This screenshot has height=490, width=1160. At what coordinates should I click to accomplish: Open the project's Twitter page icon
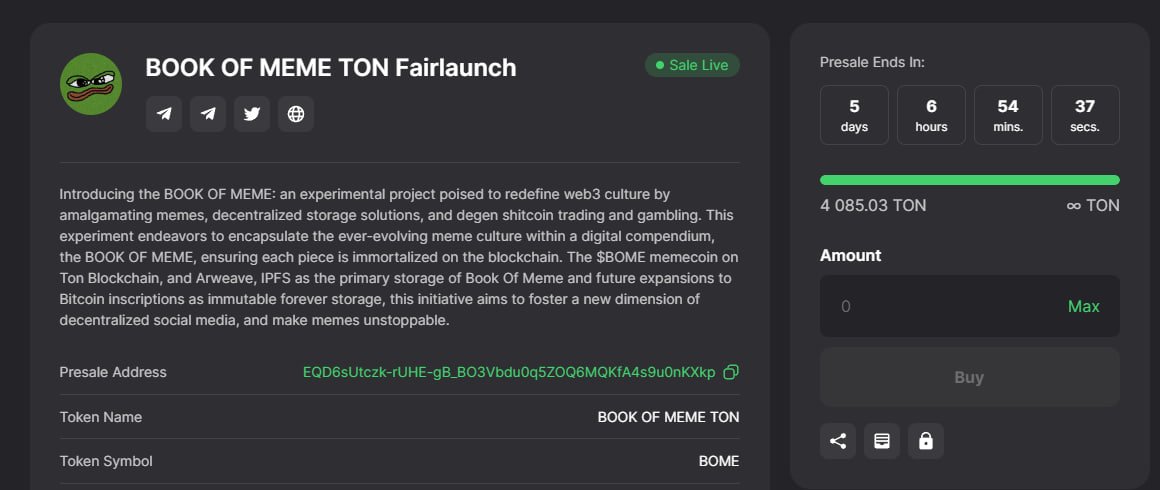pos(252,114)
